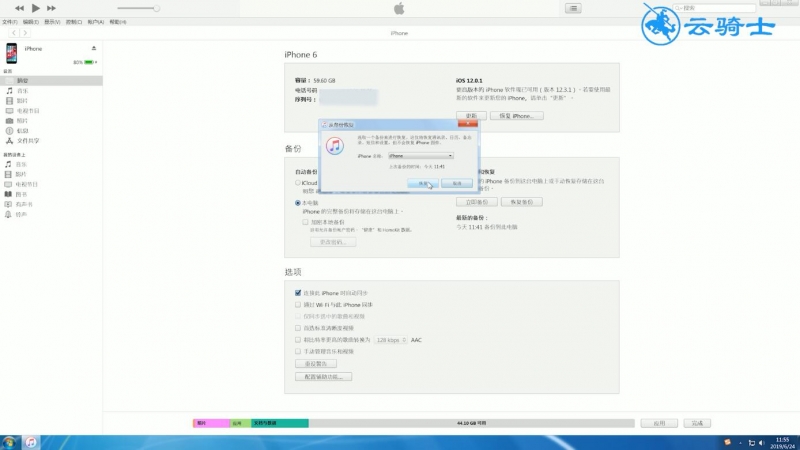Click the iTunes icon in the taskbar
800x450 pixels.
click(31, 442)
